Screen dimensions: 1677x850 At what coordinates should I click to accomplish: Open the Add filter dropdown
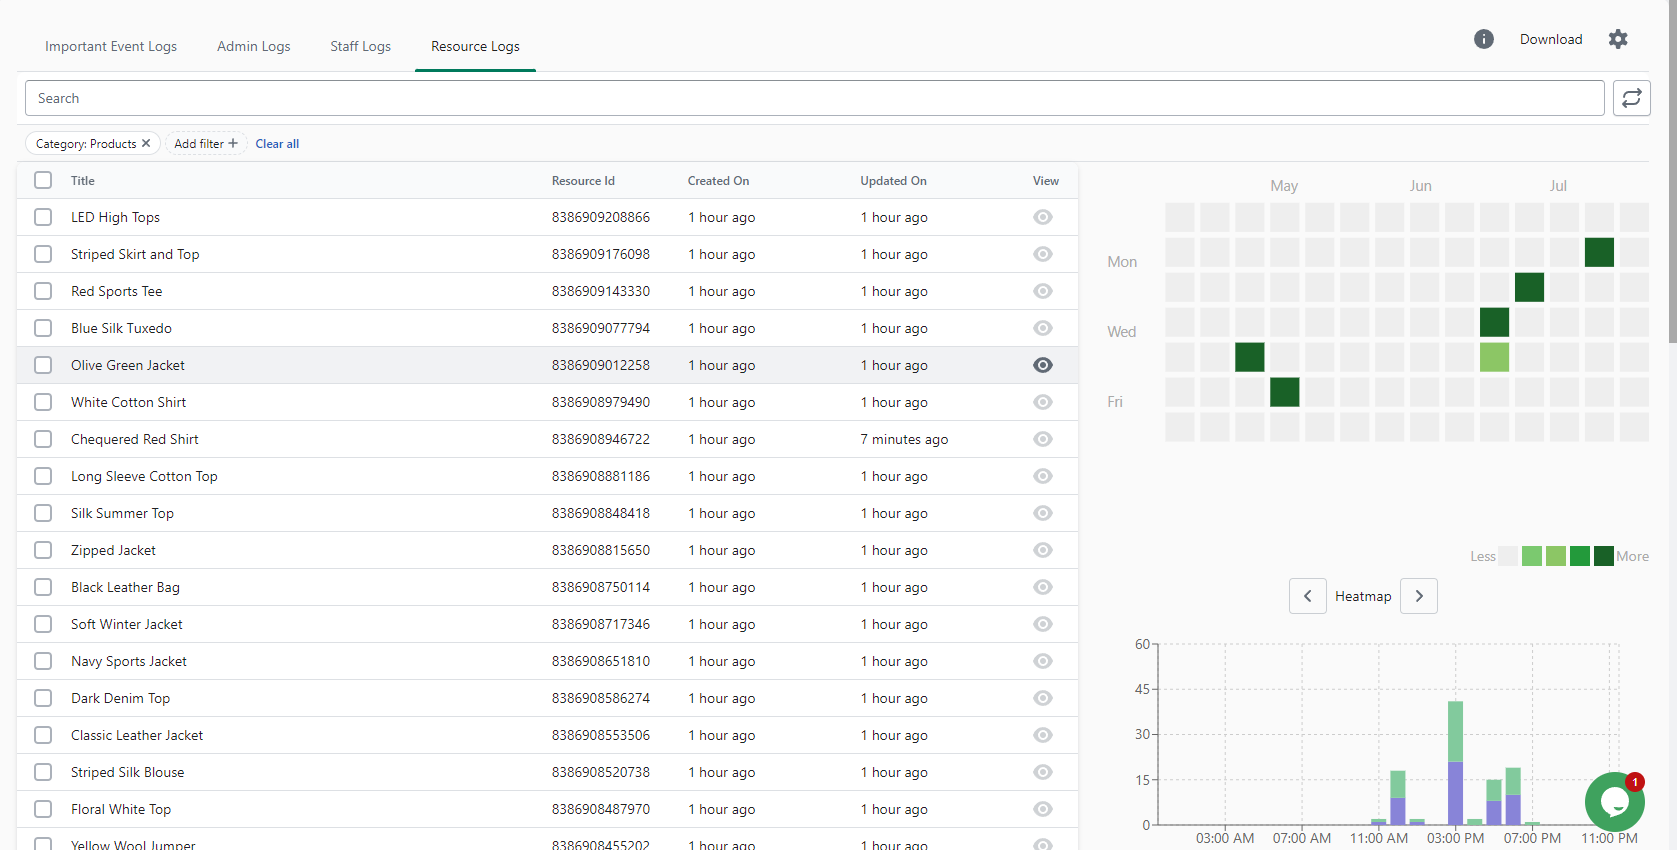[205, 143]
